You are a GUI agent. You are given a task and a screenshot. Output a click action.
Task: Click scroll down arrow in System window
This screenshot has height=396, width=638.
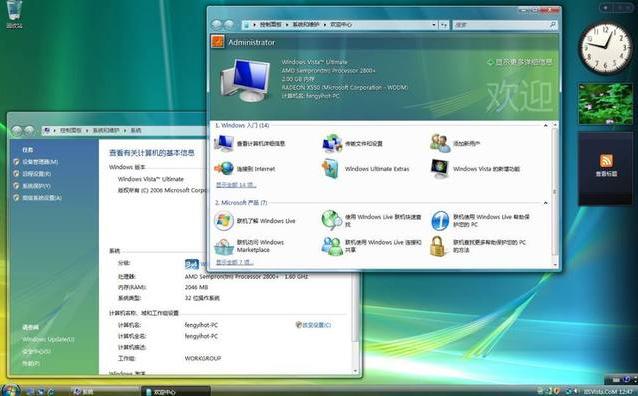point(356,371)
